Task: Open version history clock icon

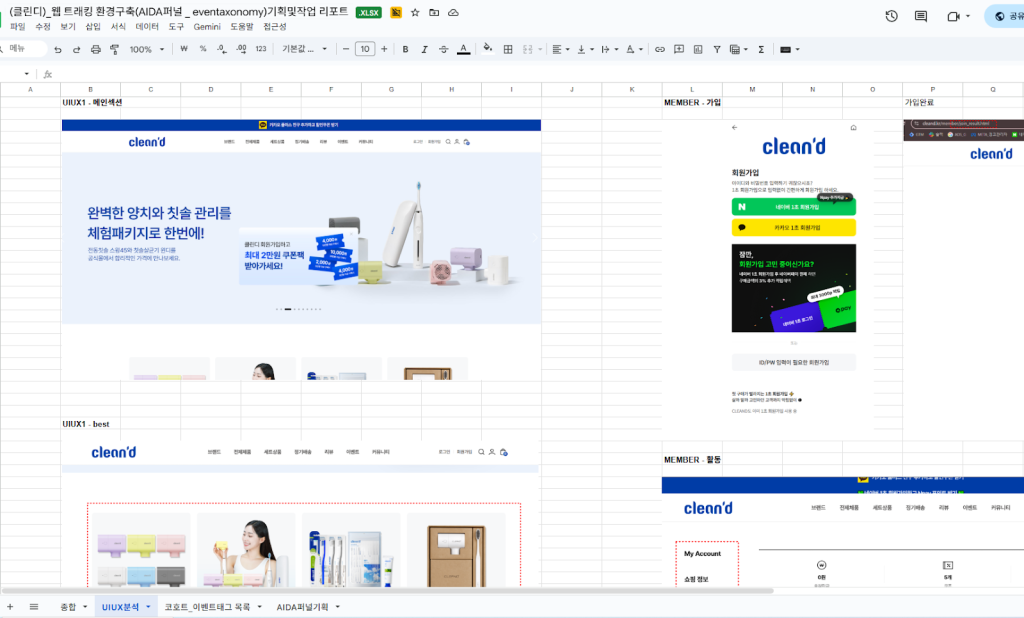Action: click(891, 16)
